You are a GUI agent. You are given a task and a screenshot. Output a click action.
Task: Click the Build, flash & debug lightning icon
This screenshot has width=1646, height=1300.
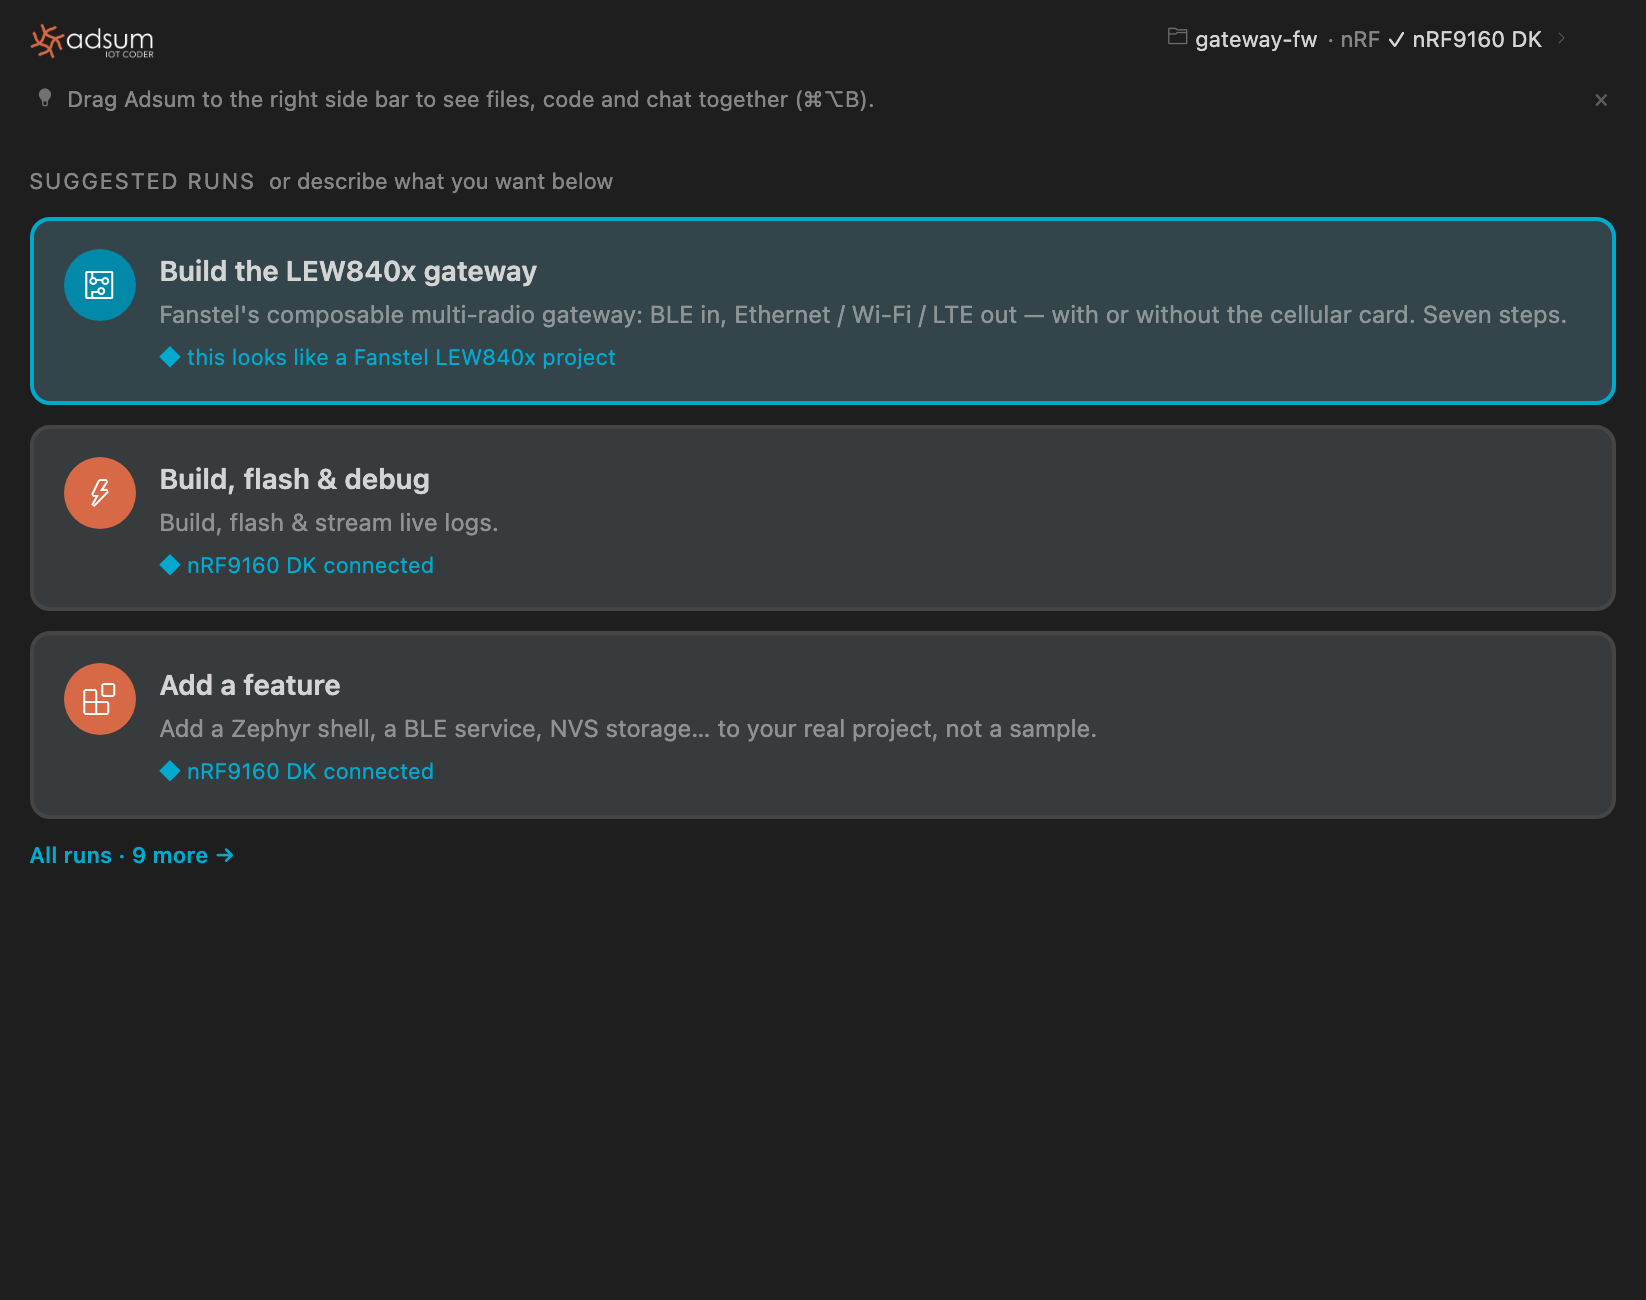100,493
